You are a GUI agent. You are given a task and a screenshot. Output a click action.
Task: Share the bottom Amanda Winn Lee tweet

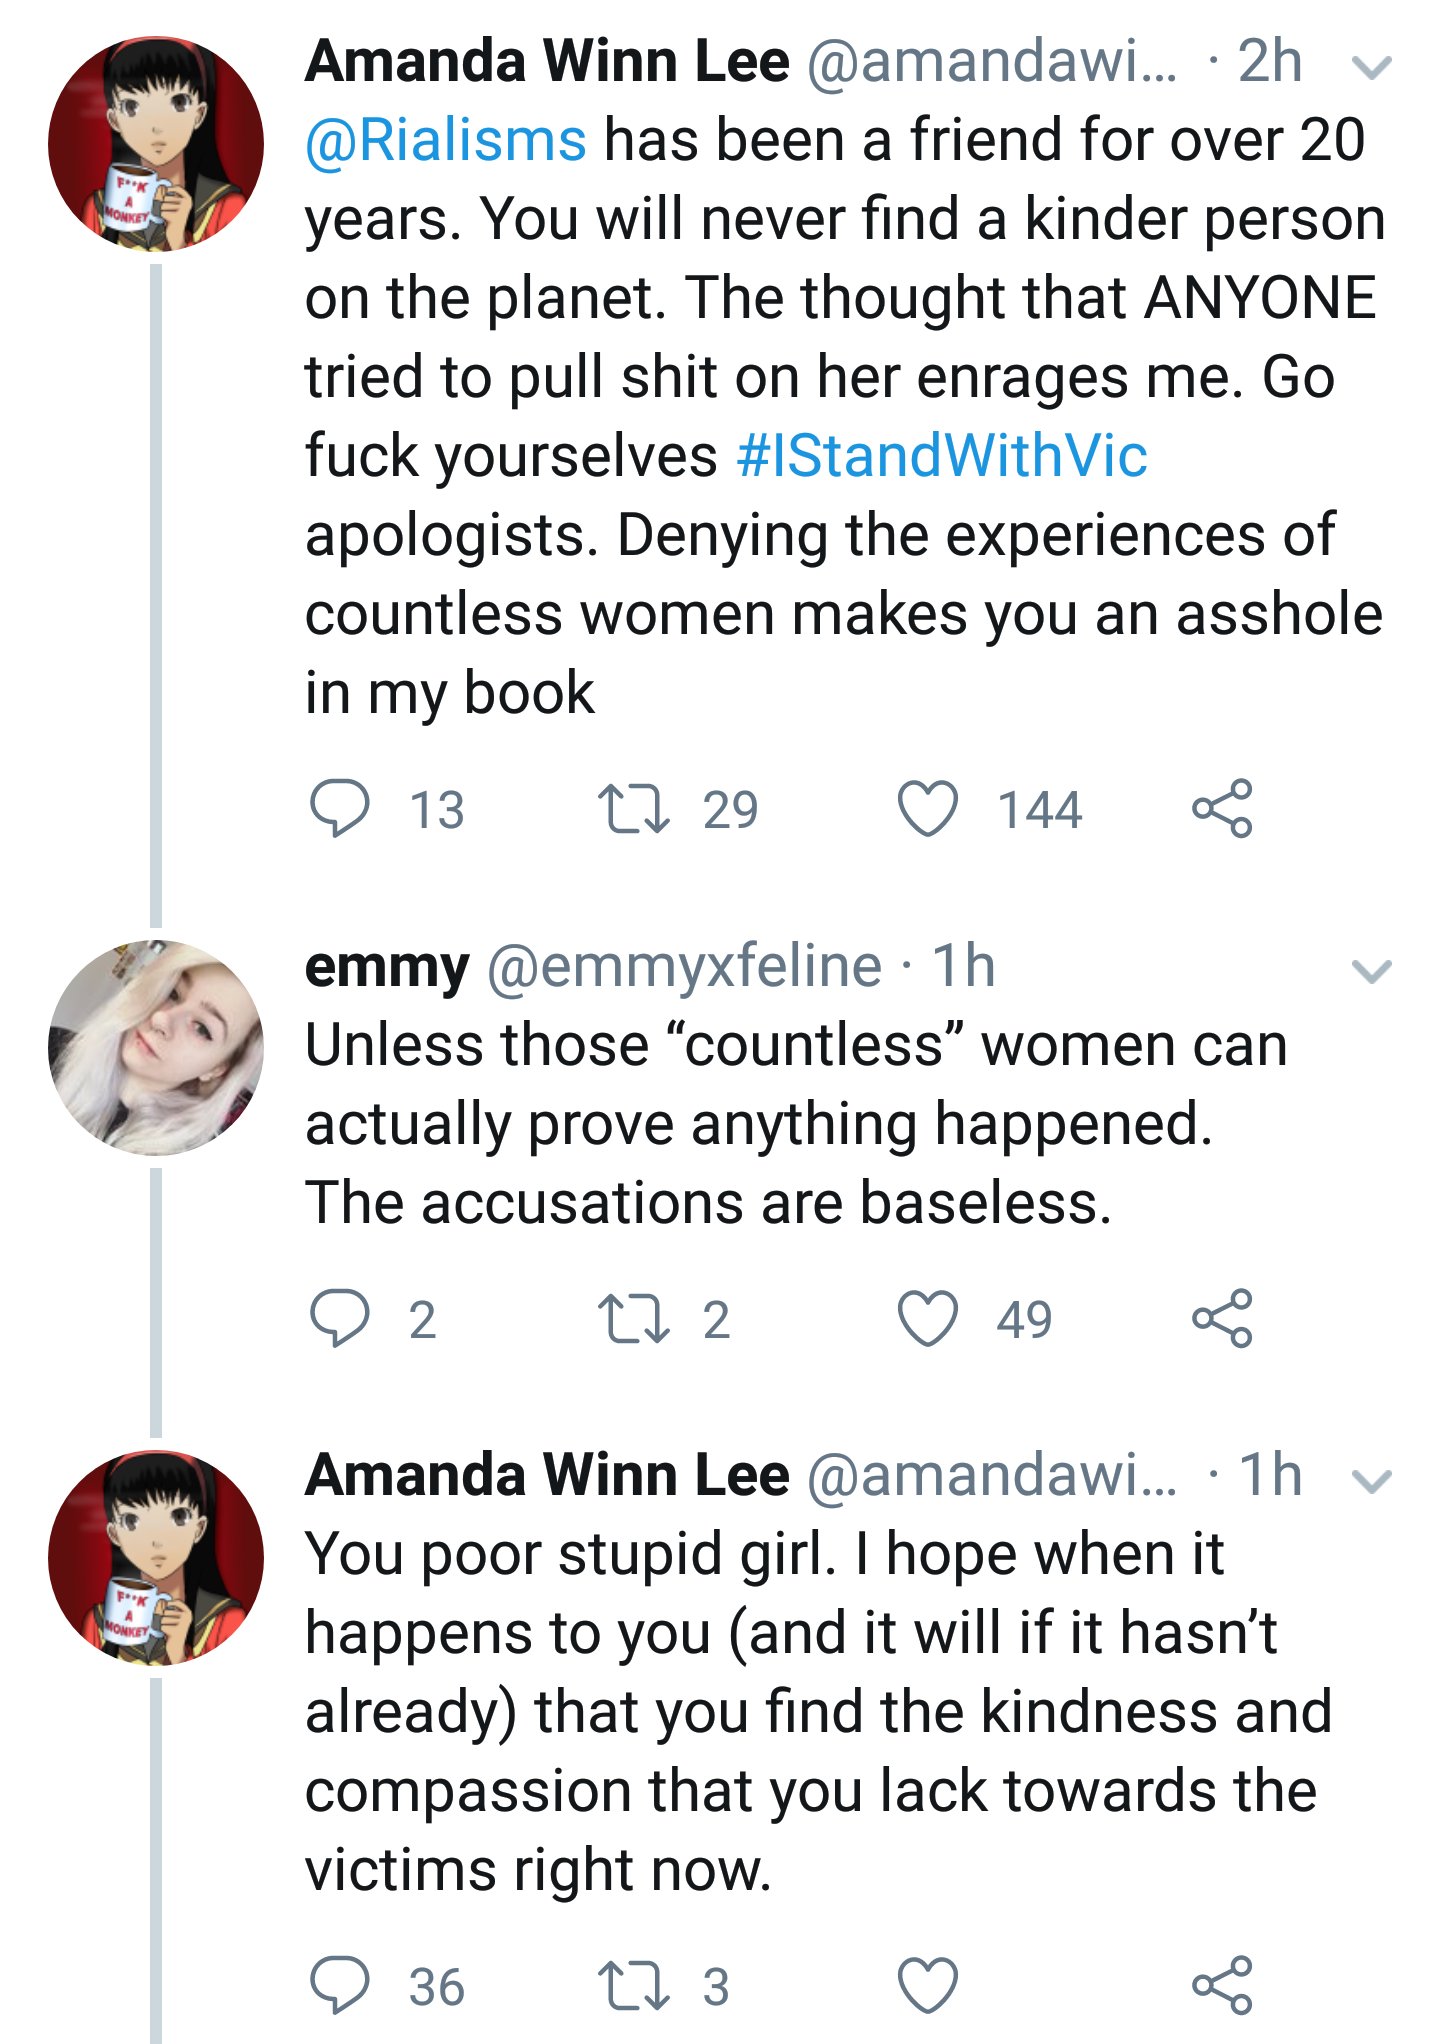click(1222, 1985)
